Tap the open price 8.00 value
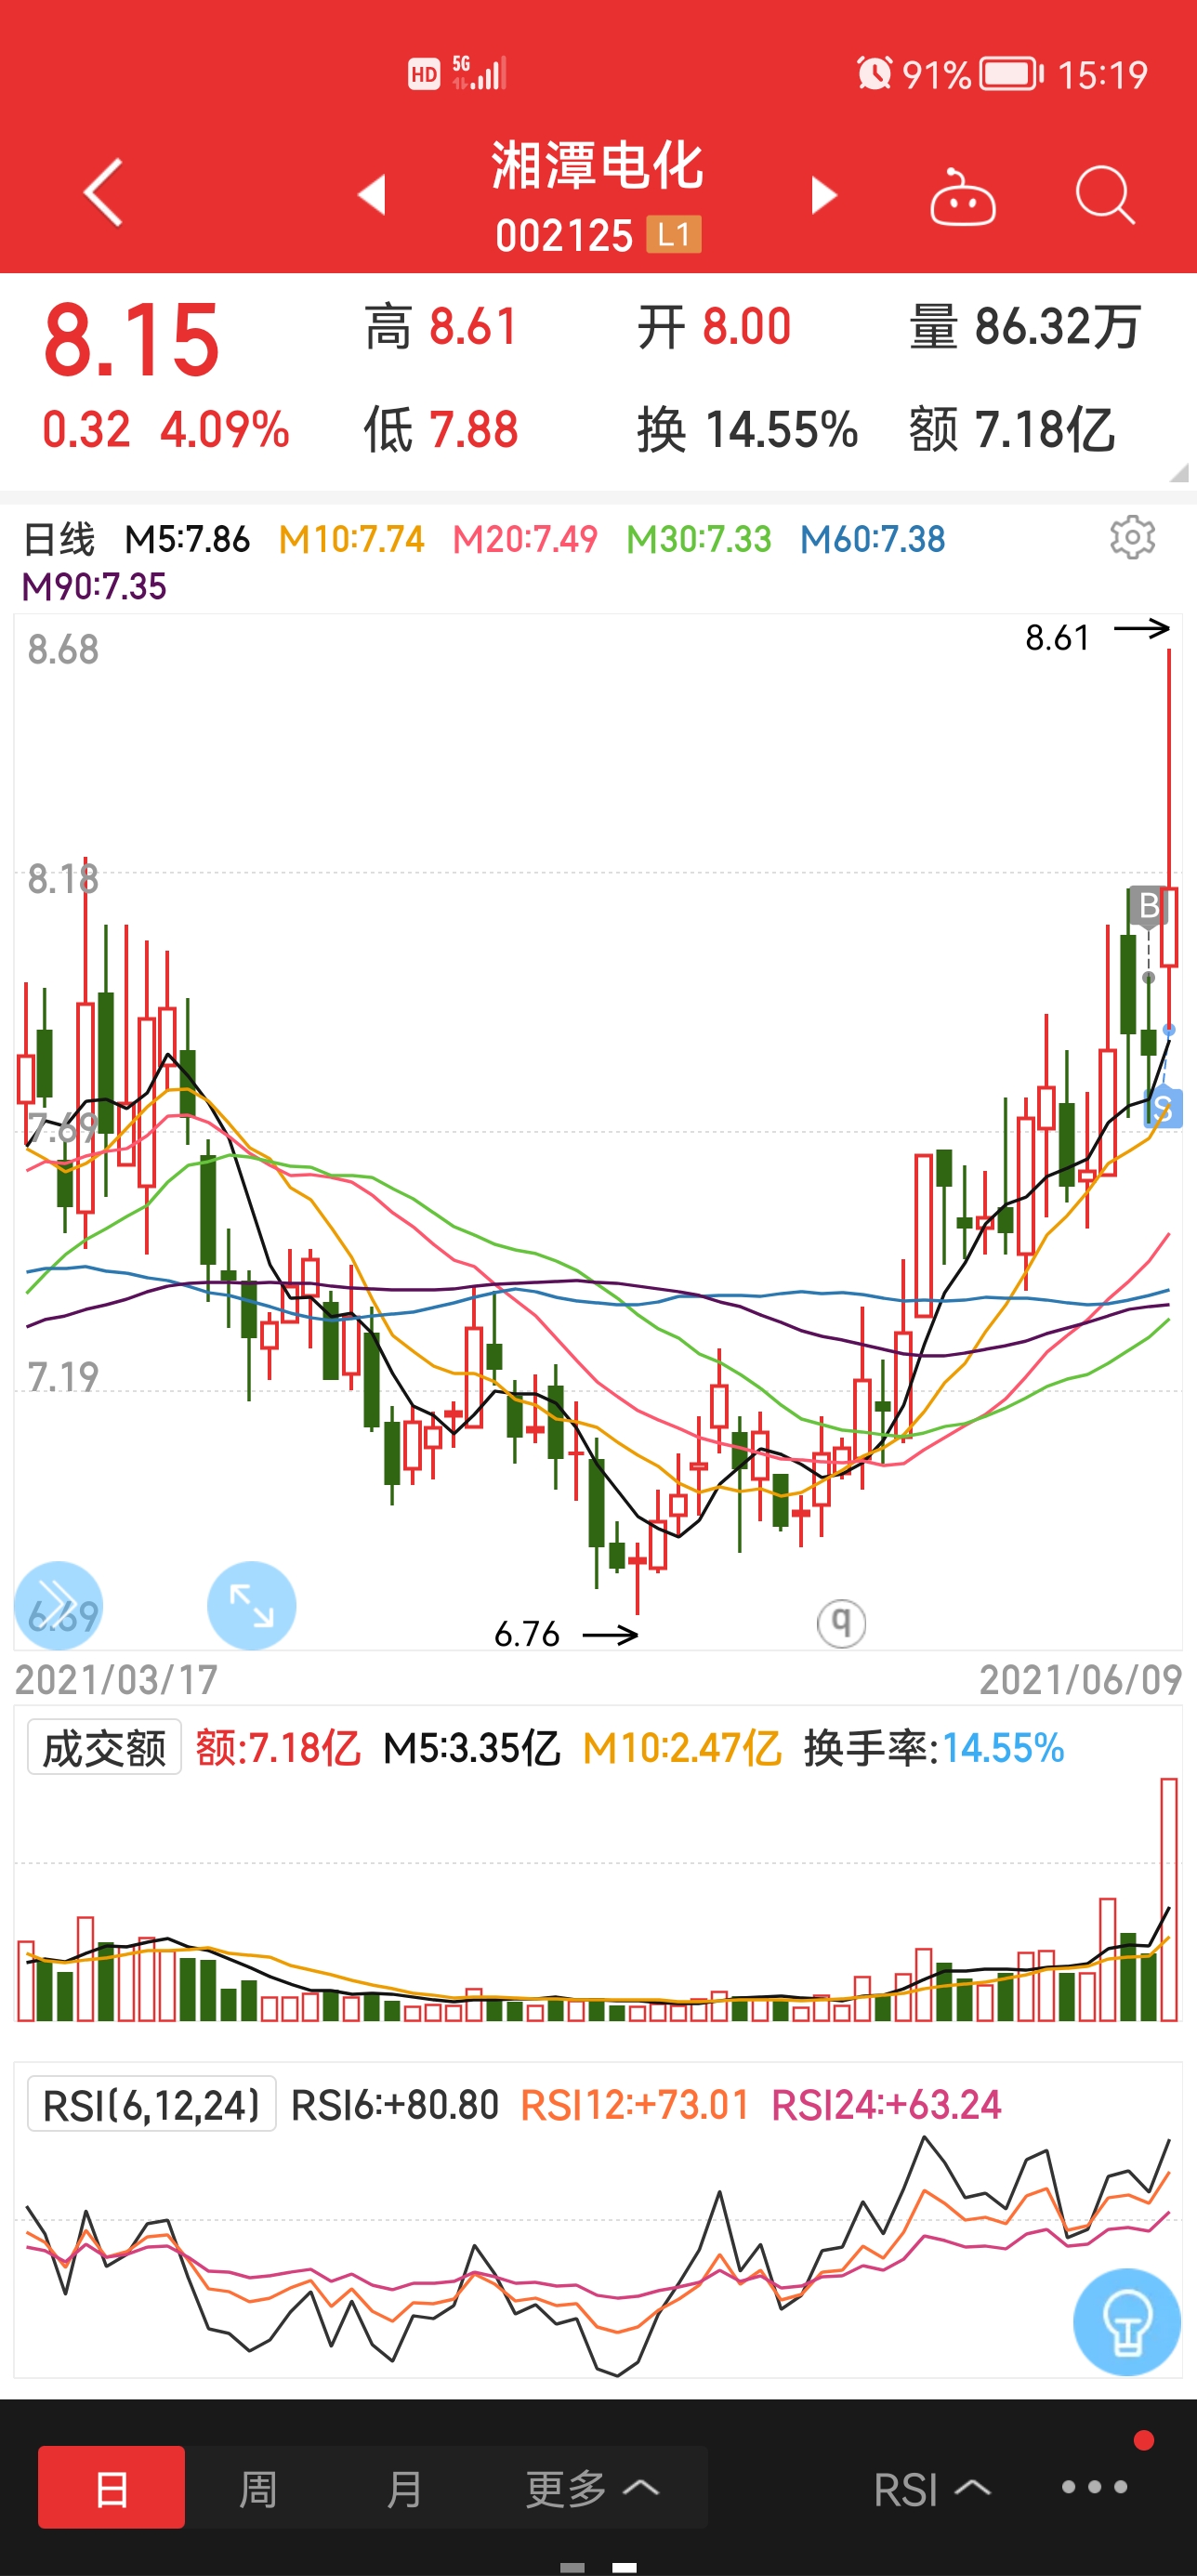Viewport: 1197px width, 2576px height. [746, 327]
